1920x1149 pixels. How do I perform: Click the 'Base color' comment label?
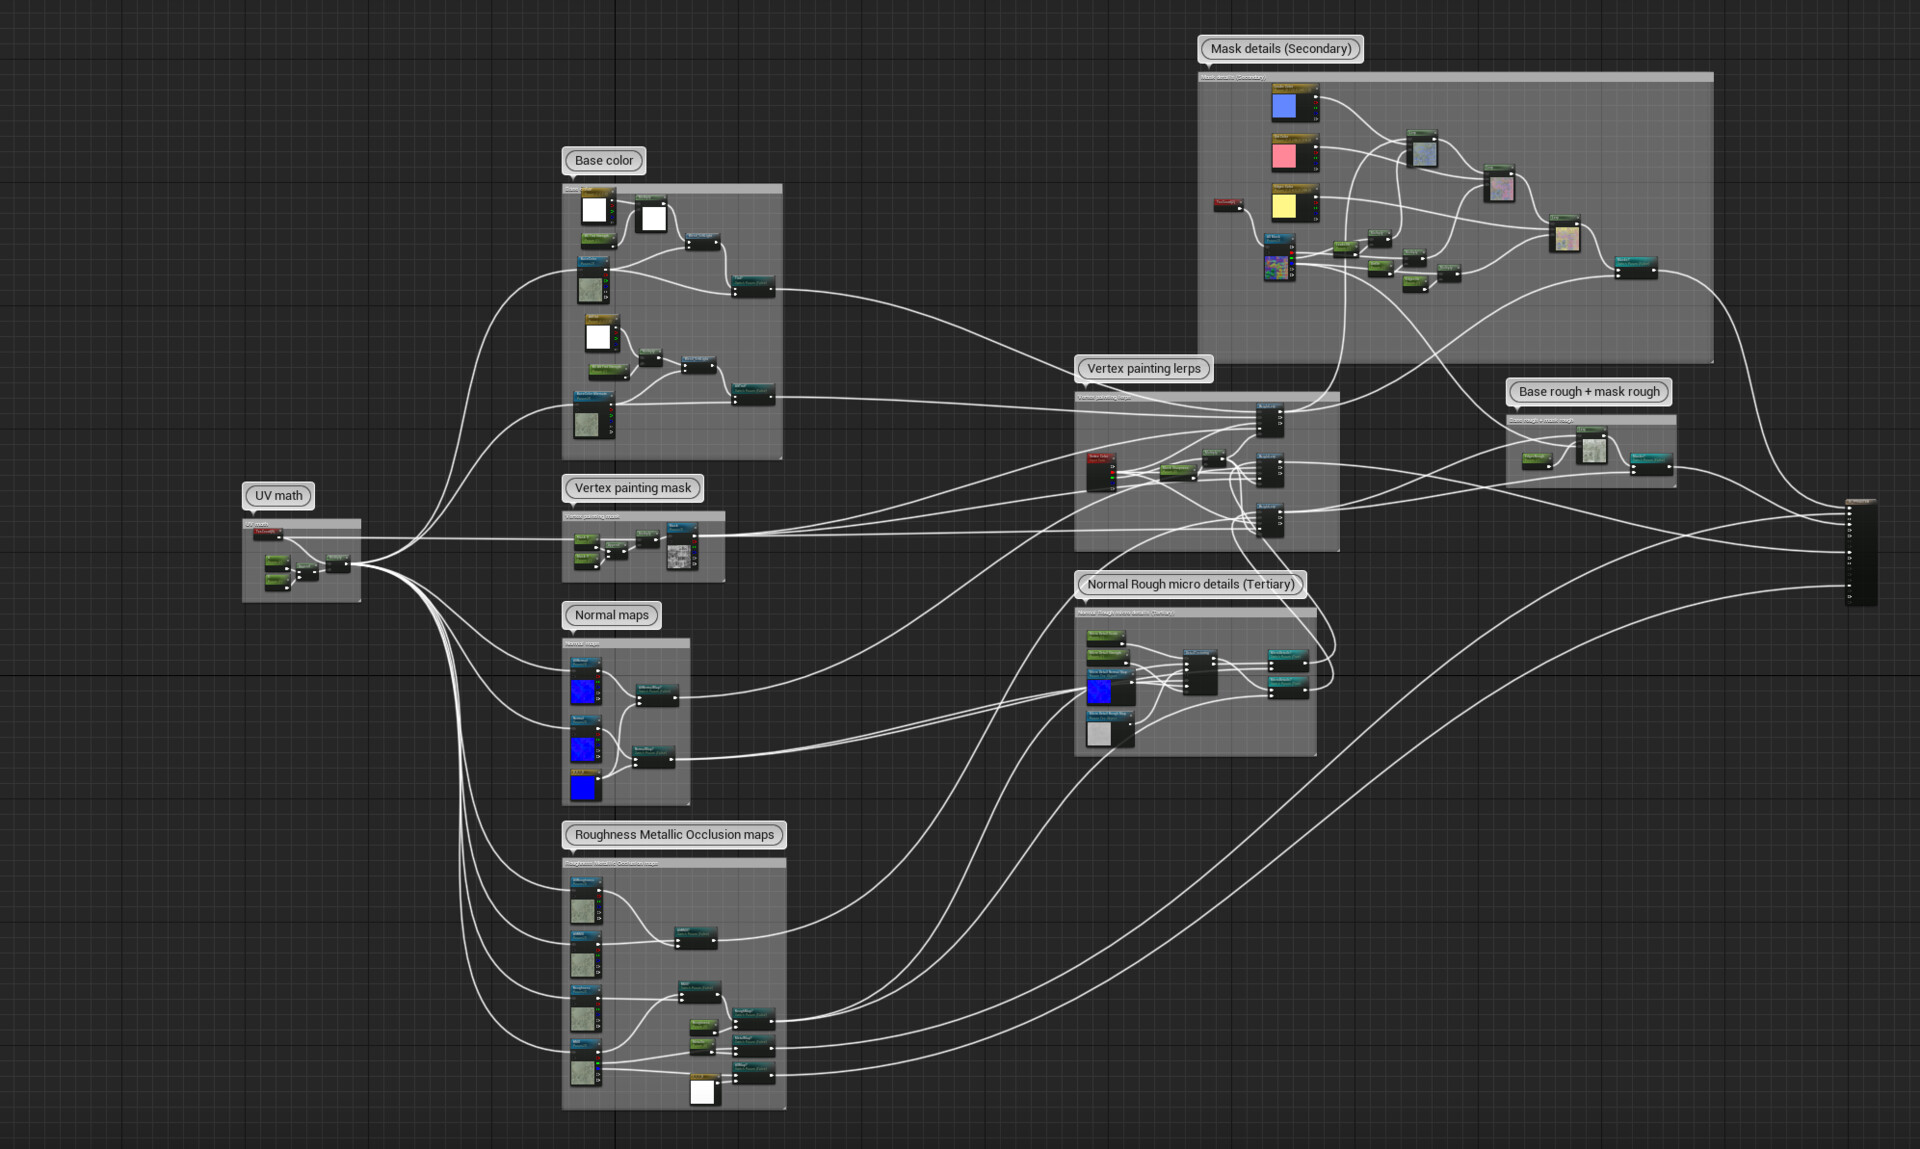click(603, 161)
